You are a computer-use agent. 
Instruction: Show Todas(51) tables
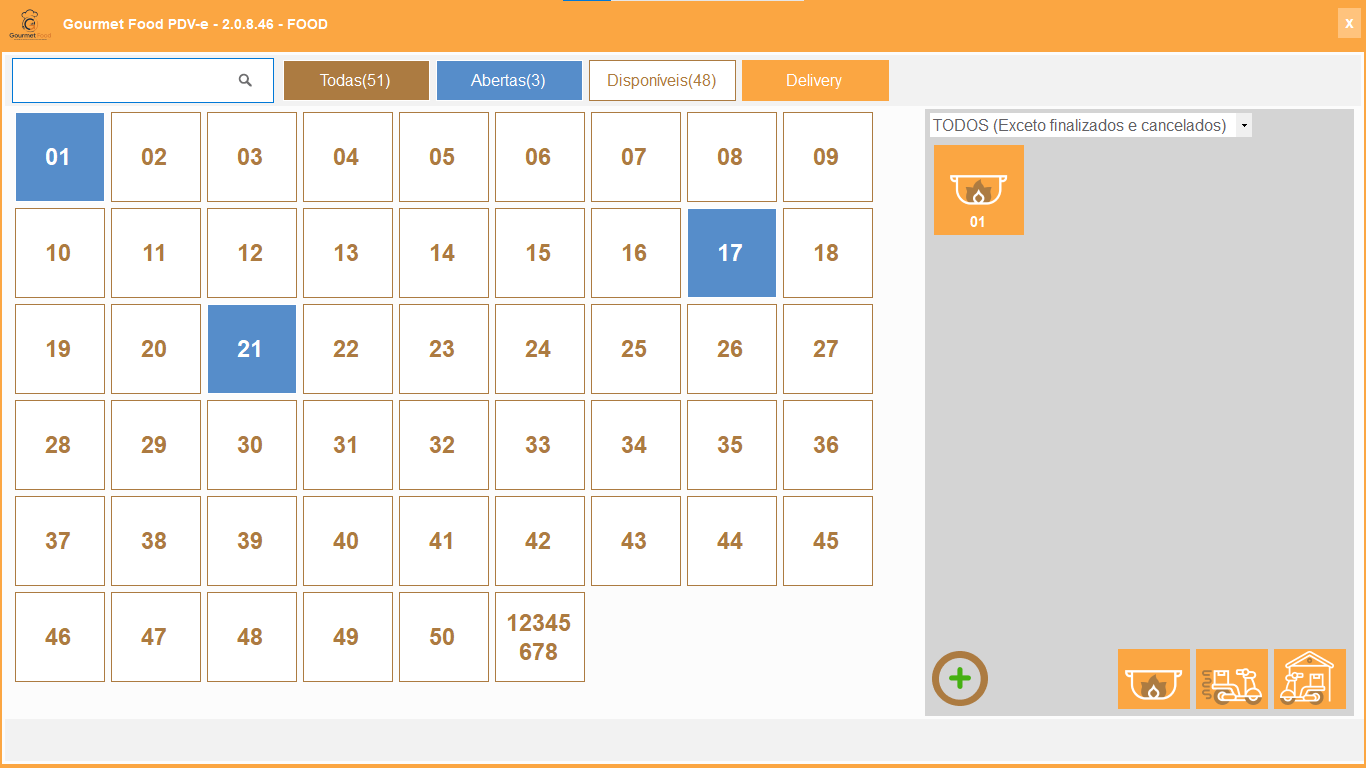[356, 81]
